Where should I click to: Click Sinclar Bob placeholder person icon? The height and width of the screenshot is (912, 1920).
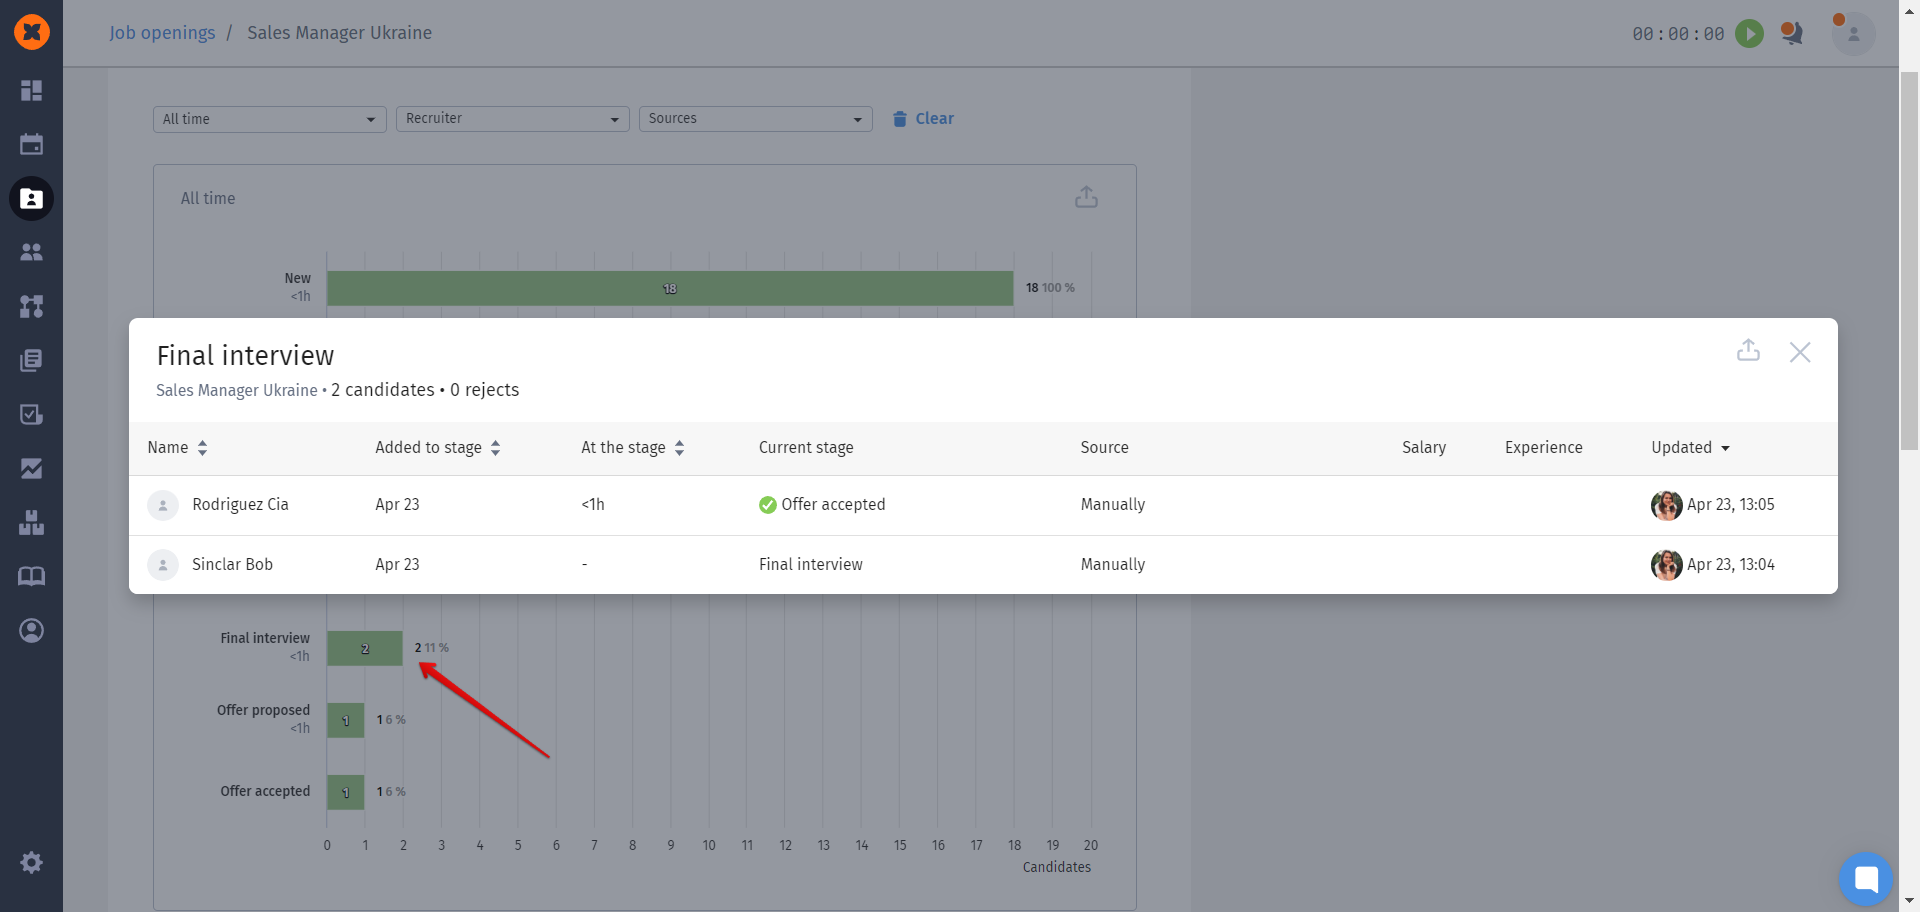point(163,565)
